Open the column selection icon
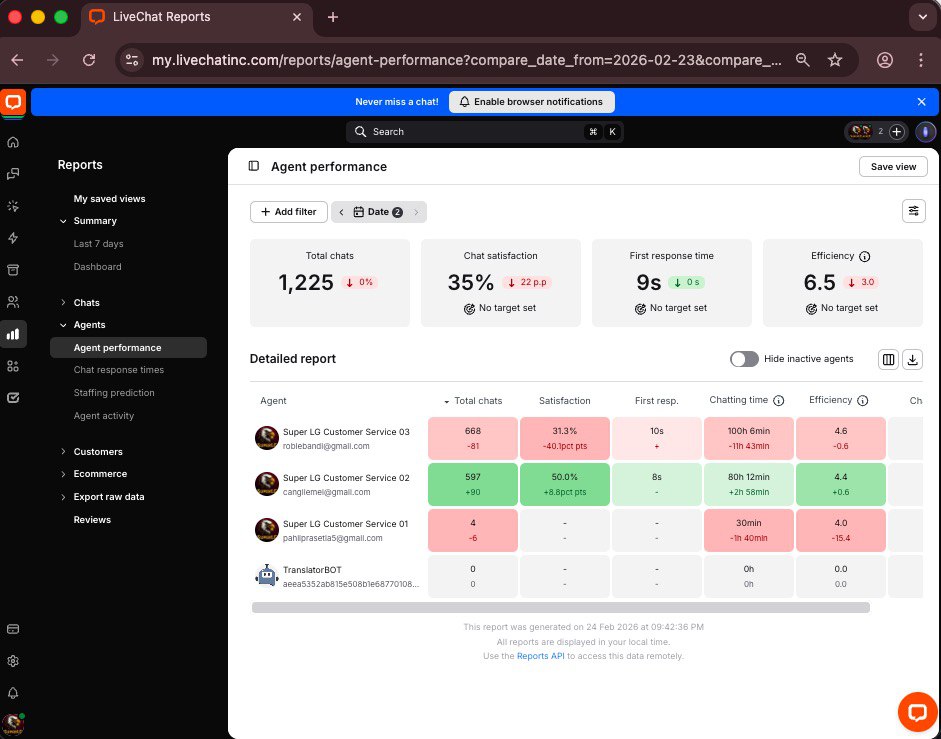 (x=888, y=360)
